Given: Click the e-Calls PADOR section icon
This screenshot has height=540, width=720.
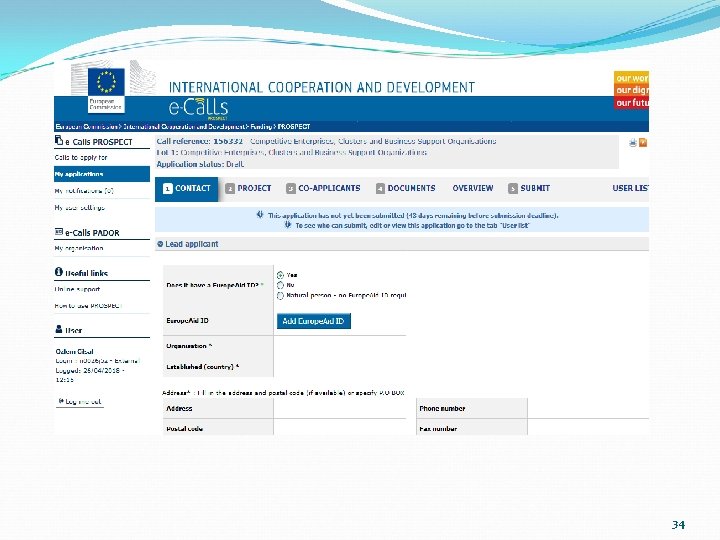Looking at the screenshot, I should pos(59,232).
